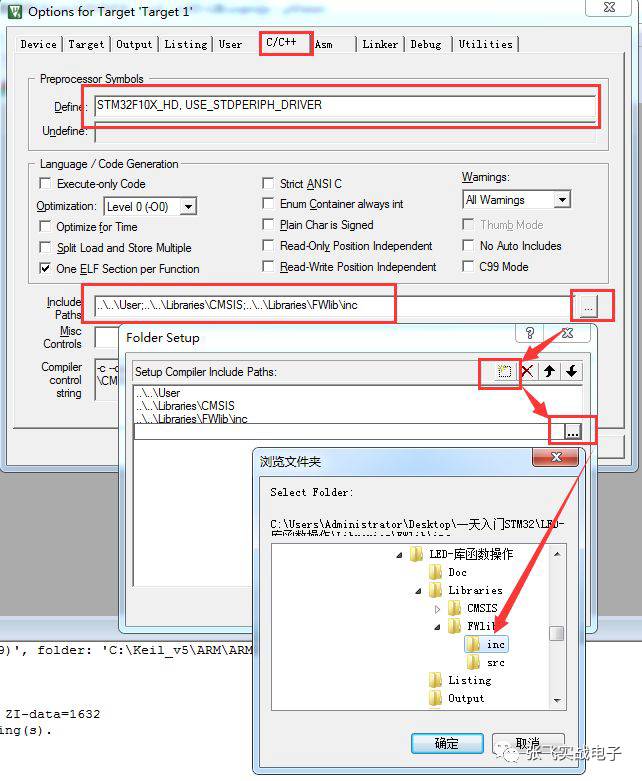Open help in Folder Setup dialog
The image size is (642, 781).
530,333
